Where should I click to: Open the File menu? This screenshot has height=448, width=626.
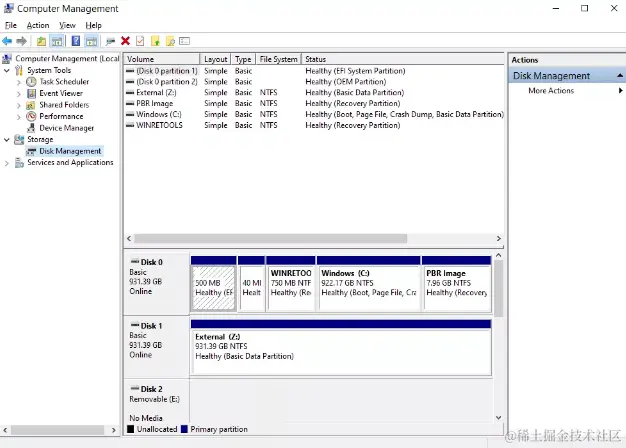(x=11, y=25)
